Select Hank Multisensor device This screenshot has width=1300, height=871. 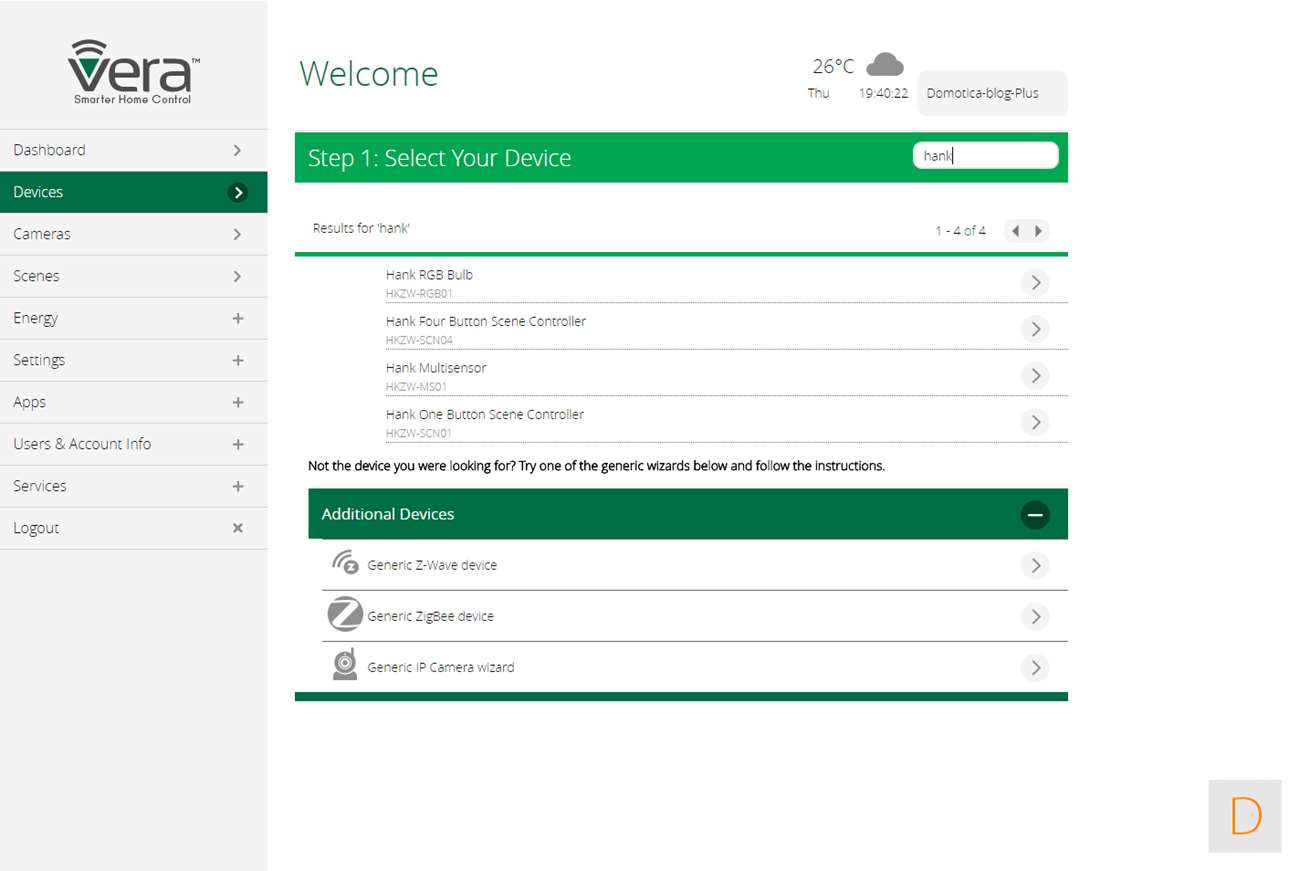tap(436, 368)
